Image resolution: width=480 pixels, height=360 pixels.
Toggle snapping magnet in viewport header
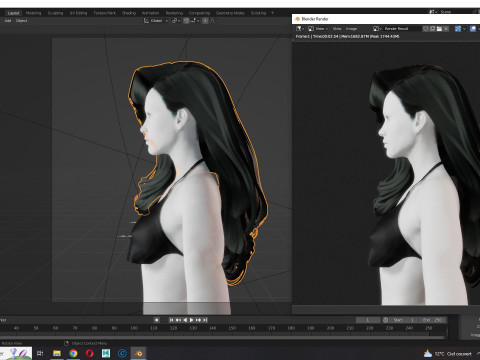point(186,21)
